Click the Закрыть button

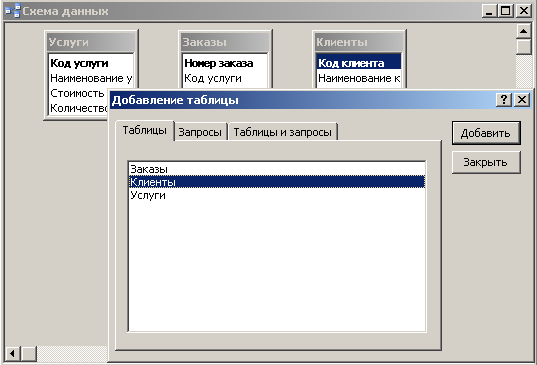coord(486,162)
